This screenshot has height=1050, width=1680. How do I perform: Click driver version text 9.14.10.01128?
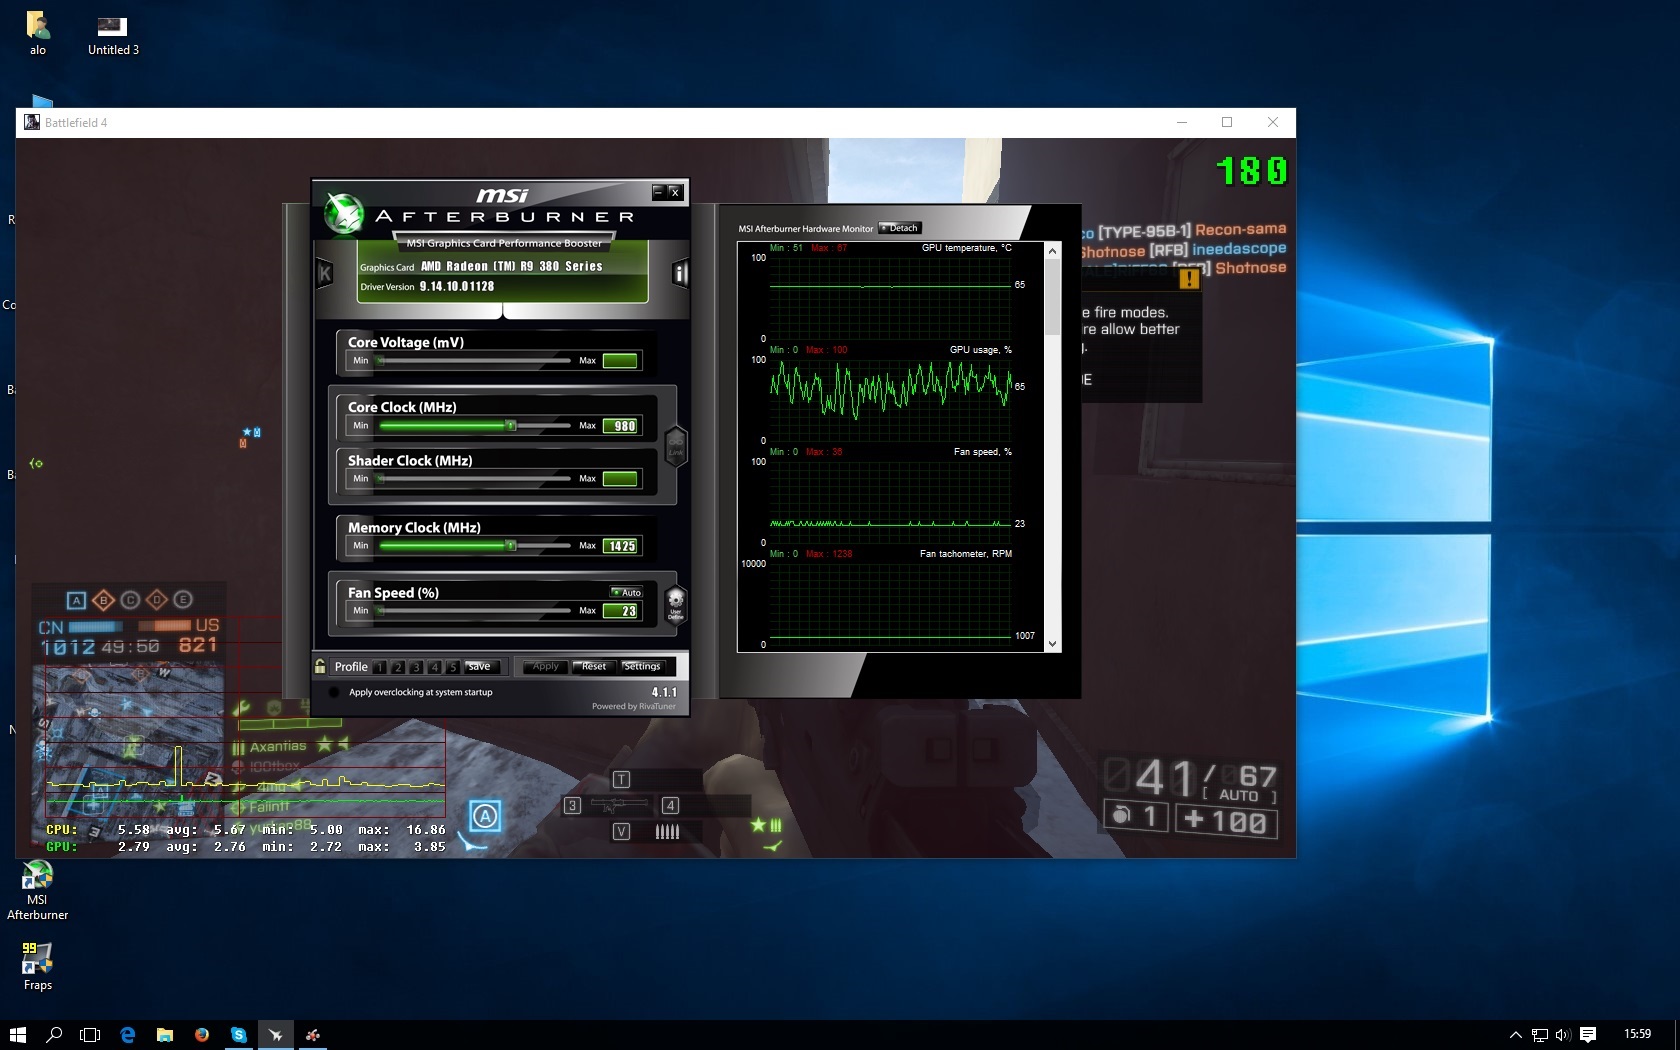pyautogui.click(x=456, y=286)
